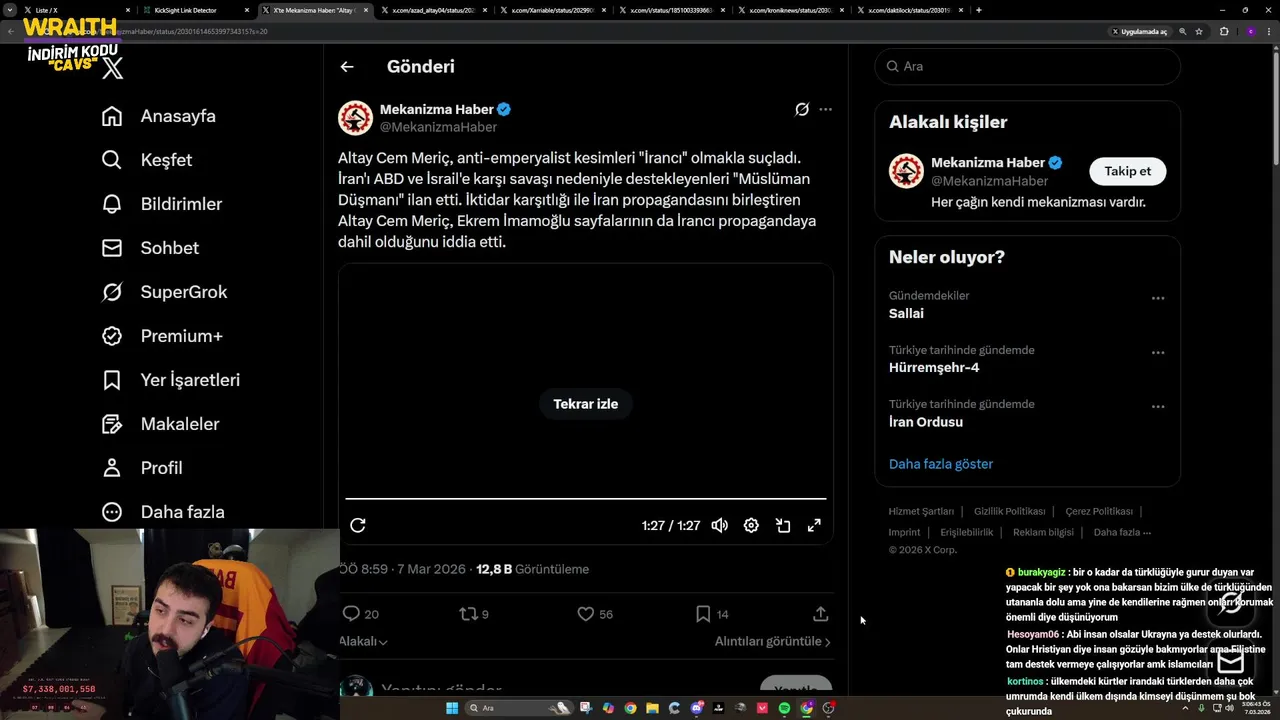The height and width of the screenshot is (720, 1280).
Task: Expand Daha fazla footer menu
Action: click(x=1122, y=532)
